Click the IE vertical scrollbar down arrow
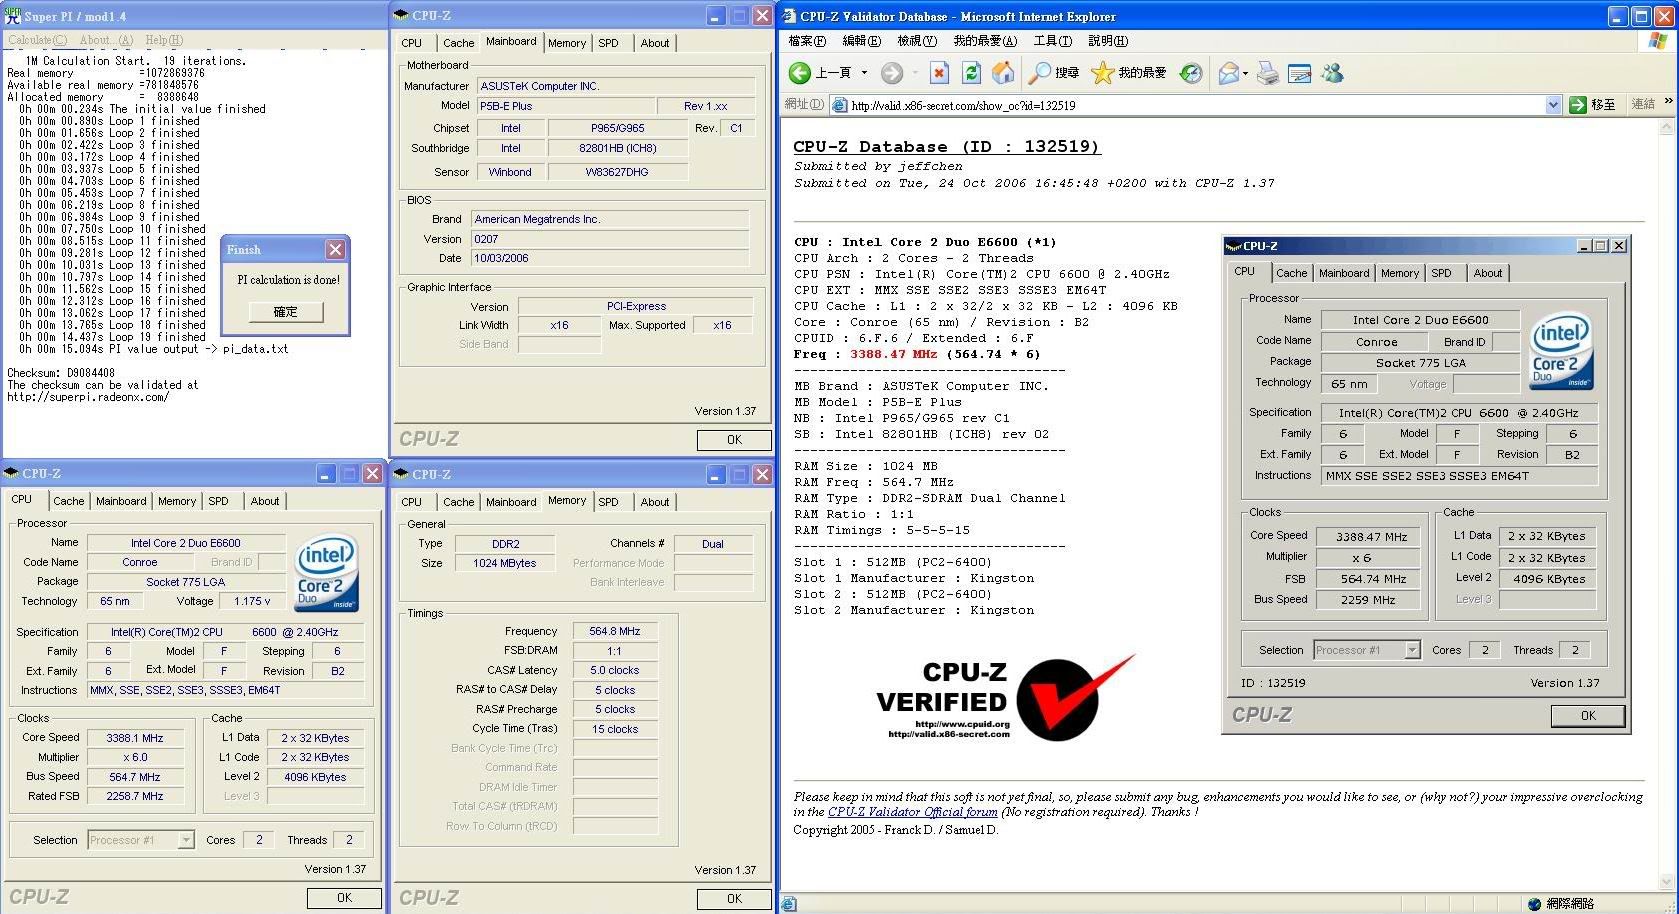 [1667, 883]
